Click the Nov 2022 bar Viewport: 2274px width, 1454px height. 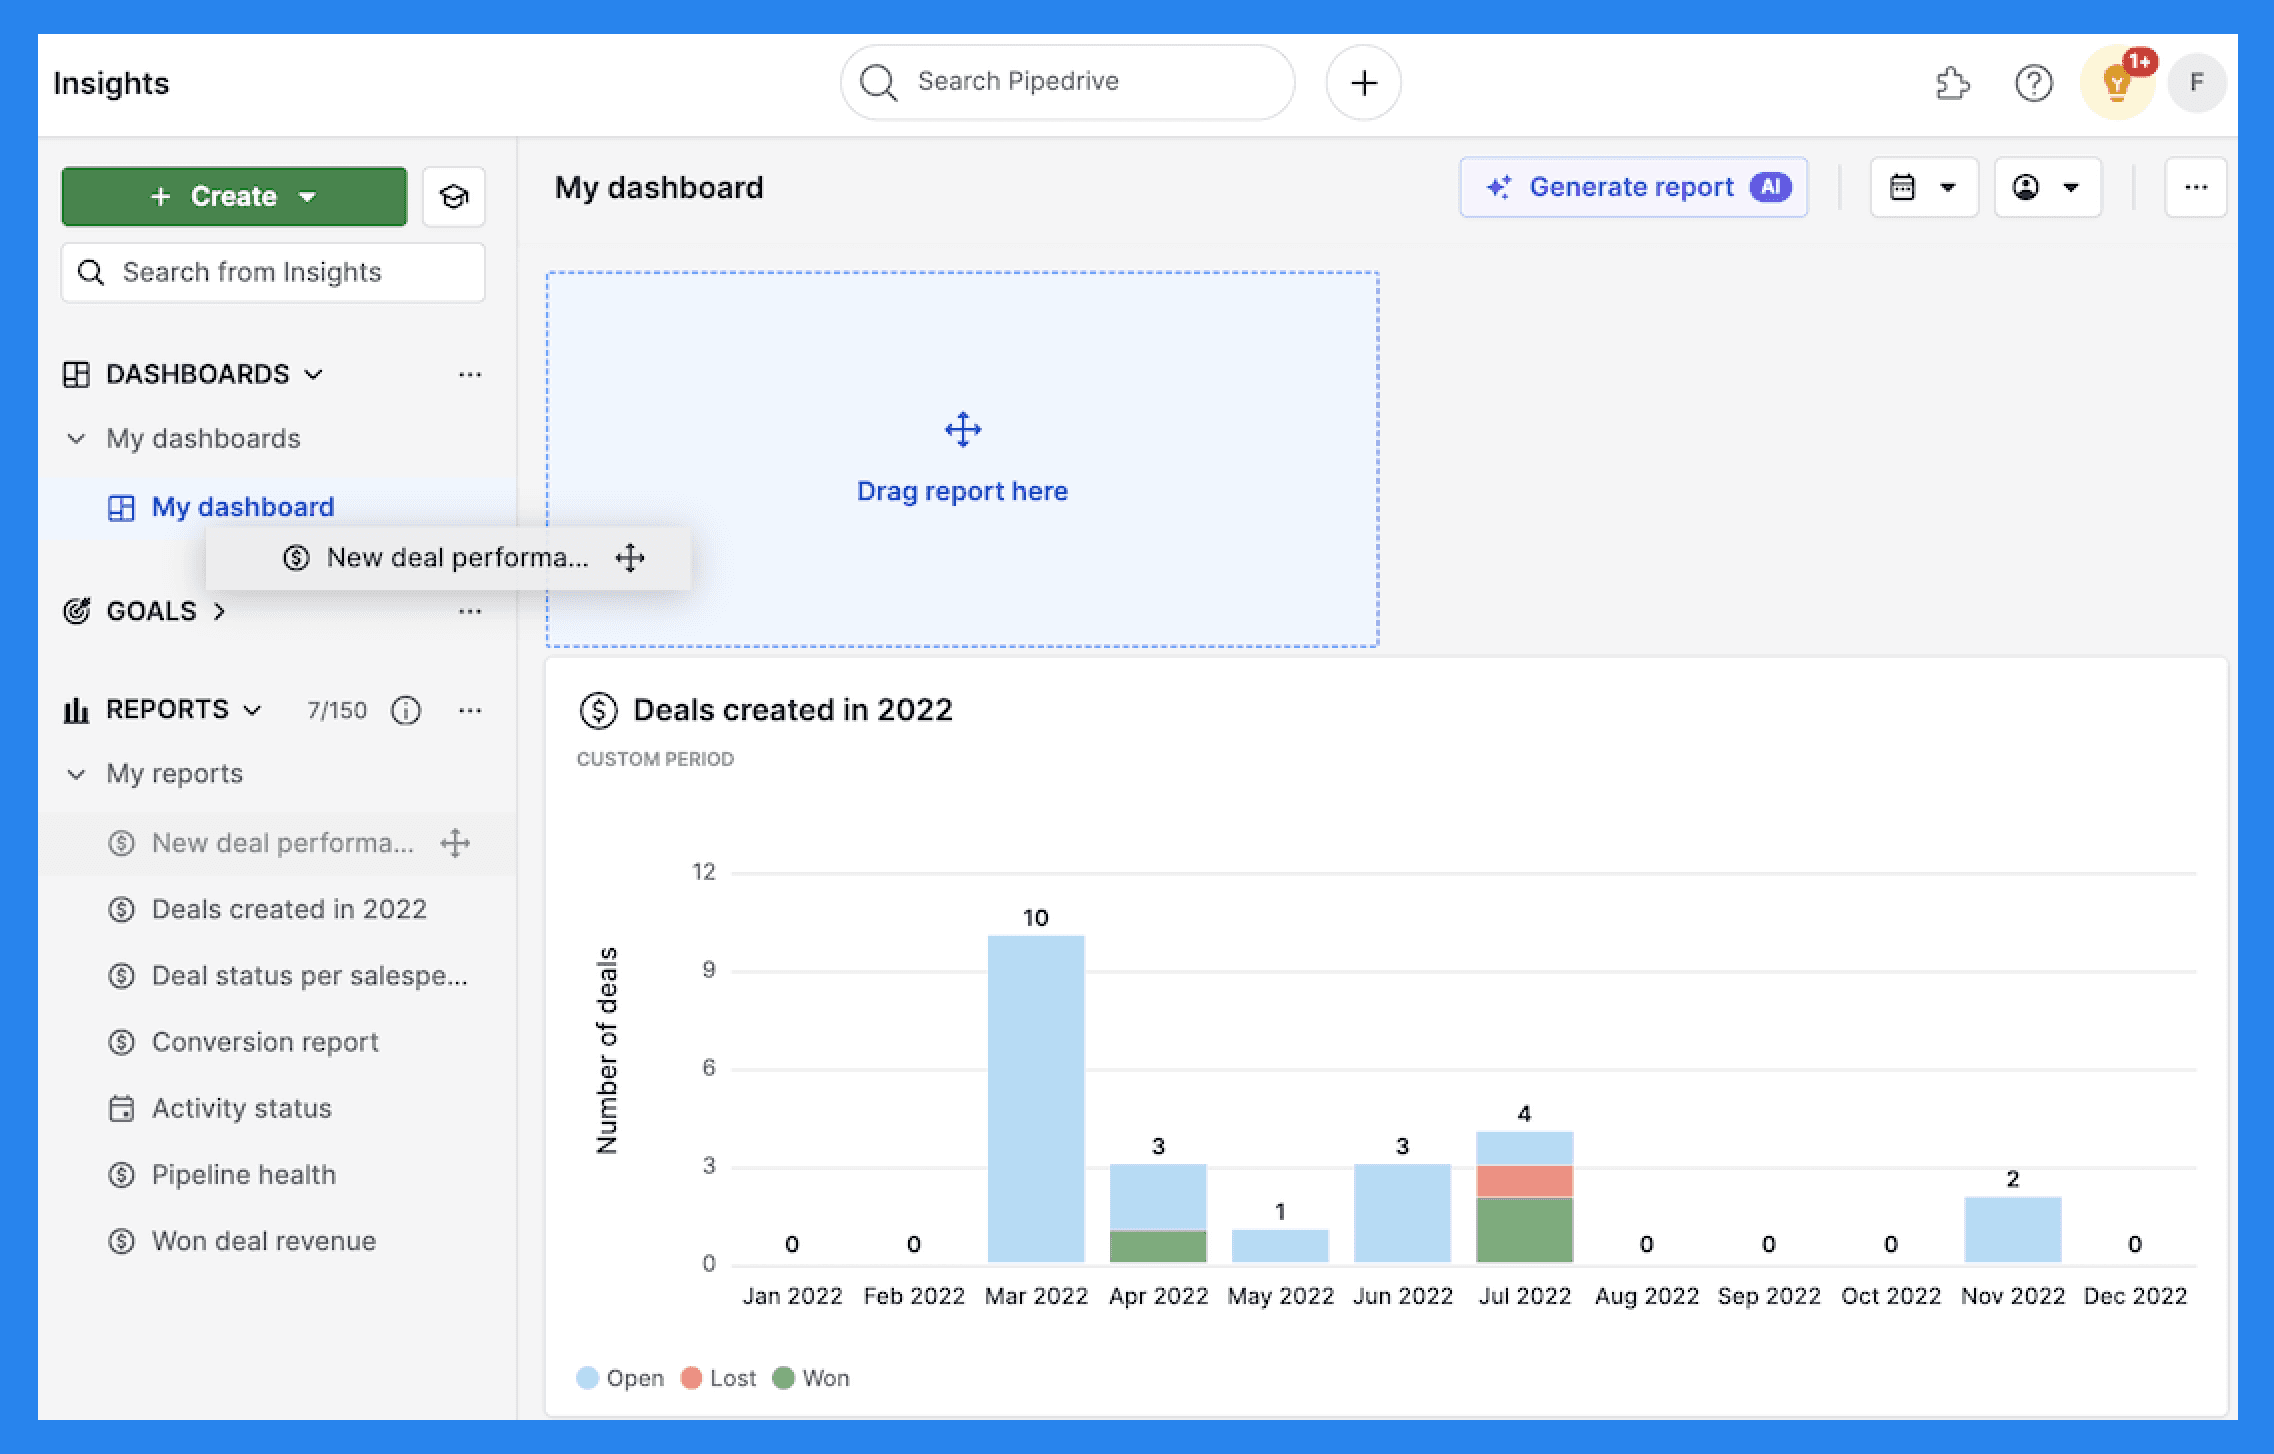click(2013, 1230)
